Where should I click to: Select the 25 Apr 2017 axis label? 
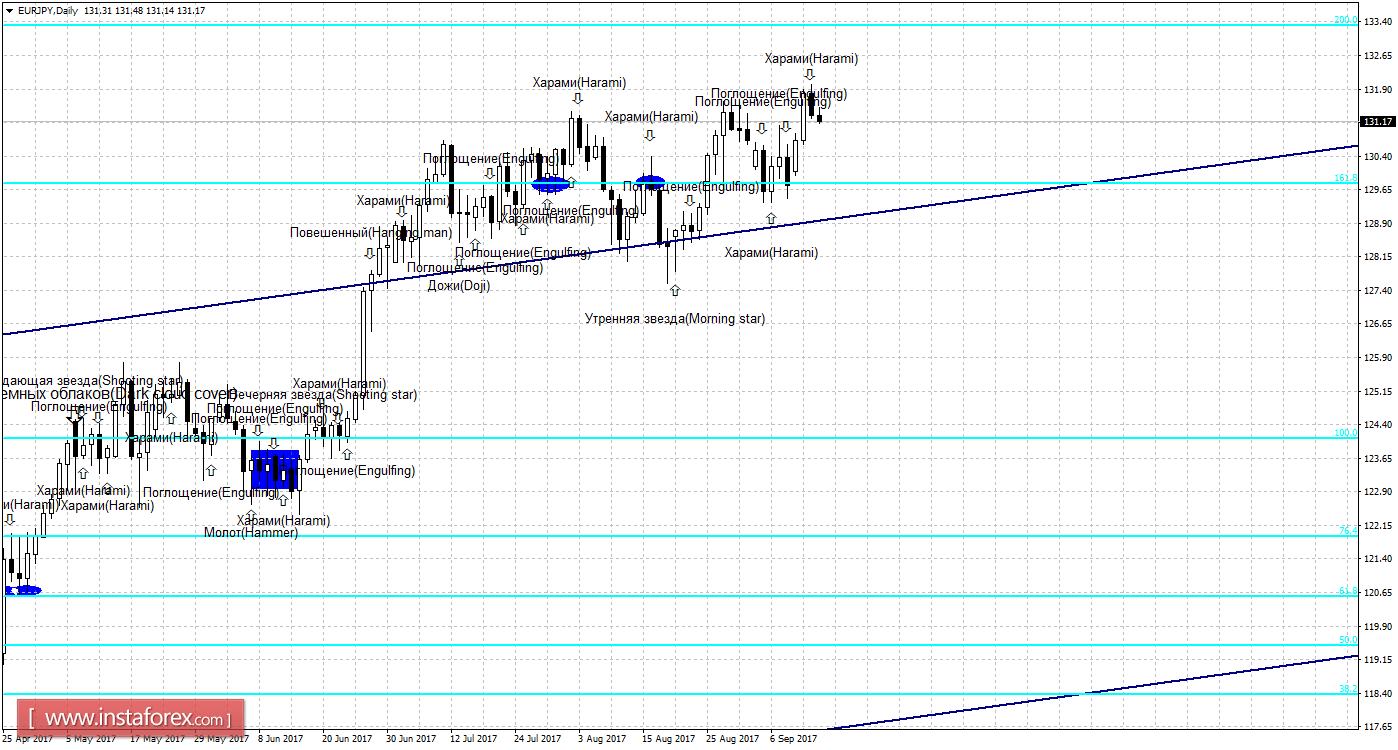pyautogui.click(x=30, y=738)
